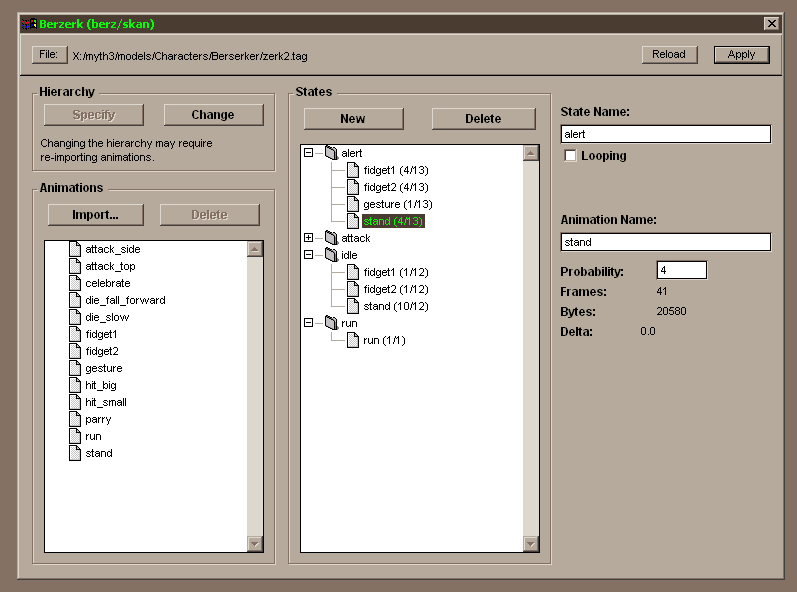Click the Import... button
Viewport: 797px width, 592px height.
pos(95,215)
